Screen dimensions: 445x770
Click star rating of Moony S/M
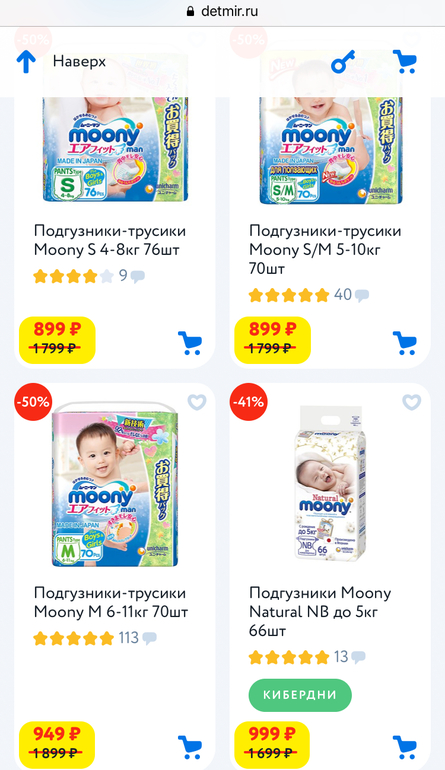coord(289,295)
